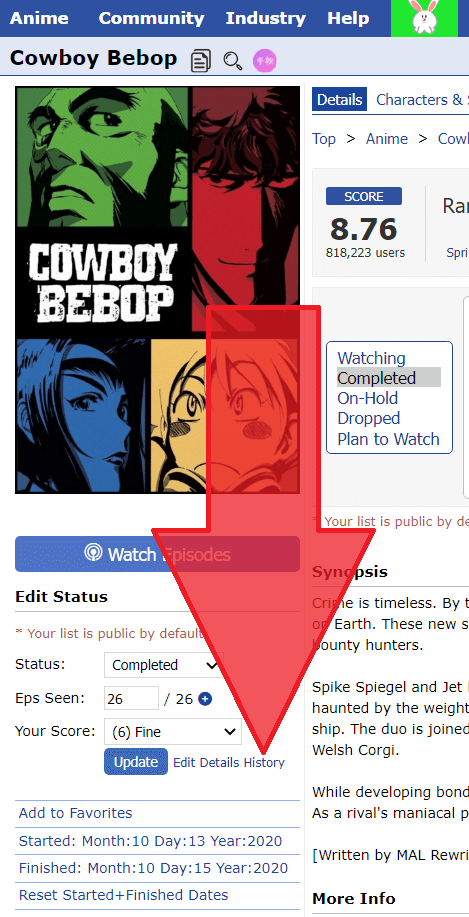Image resolution: width=469 pixels, height=917 pixels.
Task: Click the pink round badge icon beside title
Action: tap(264, 60)
